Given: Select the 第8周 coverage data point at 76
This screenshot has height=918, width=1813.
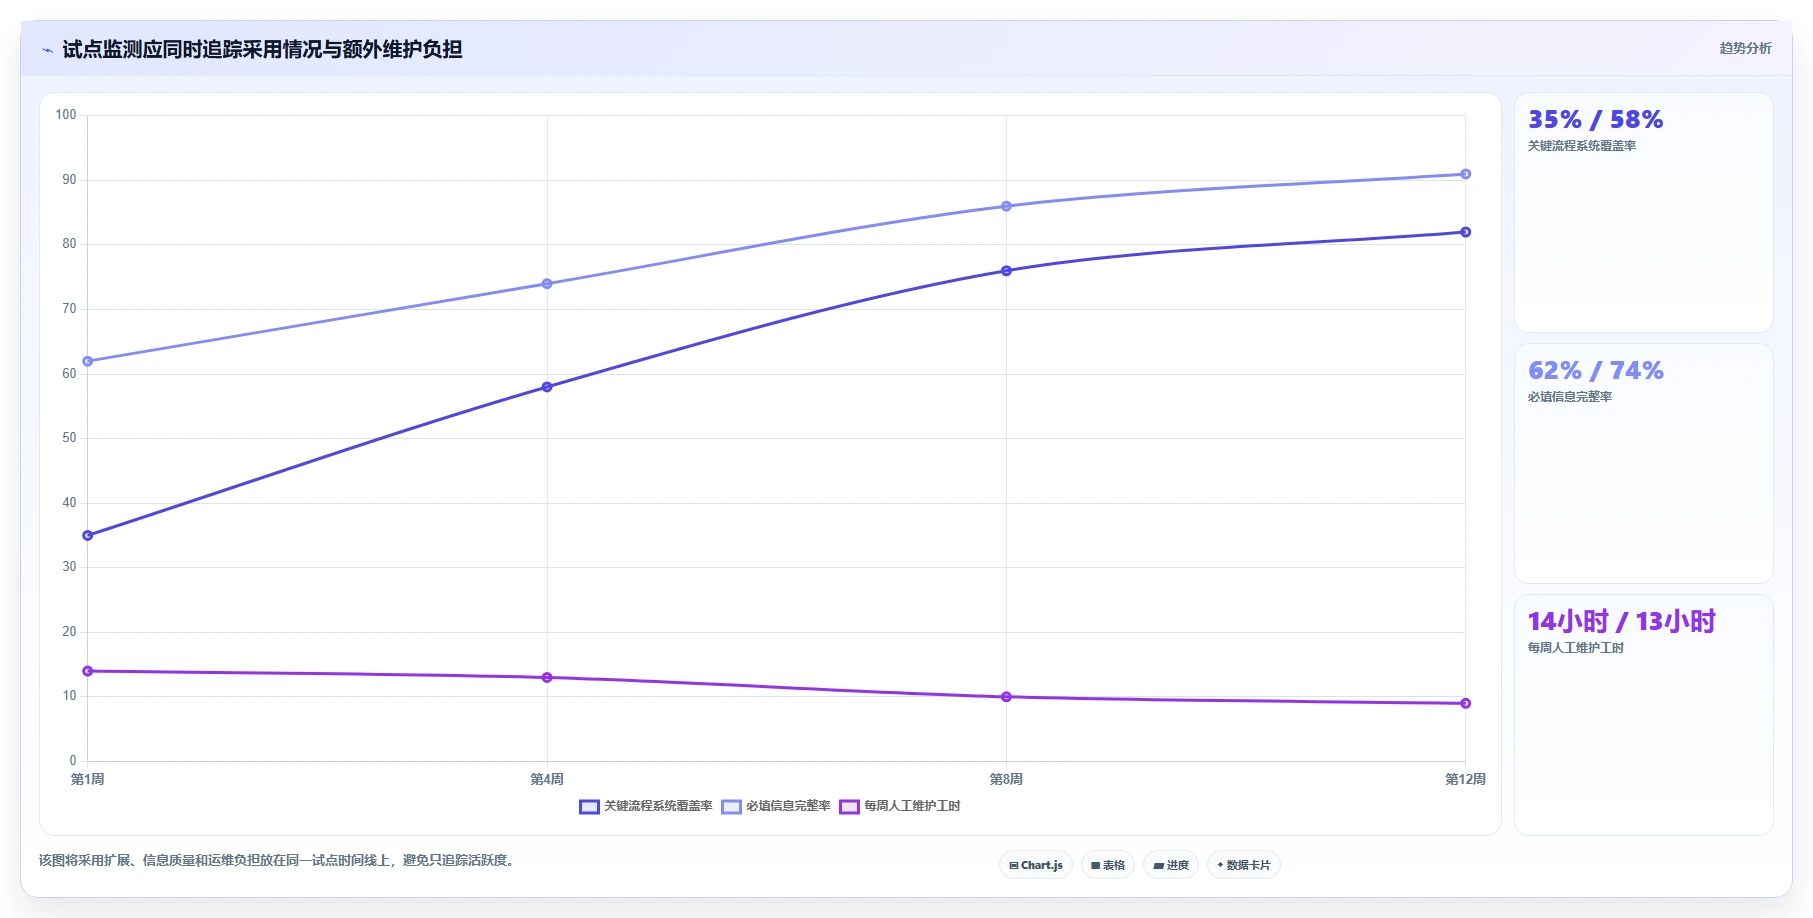Looking at the screenshot, I should pos(1006,271).
